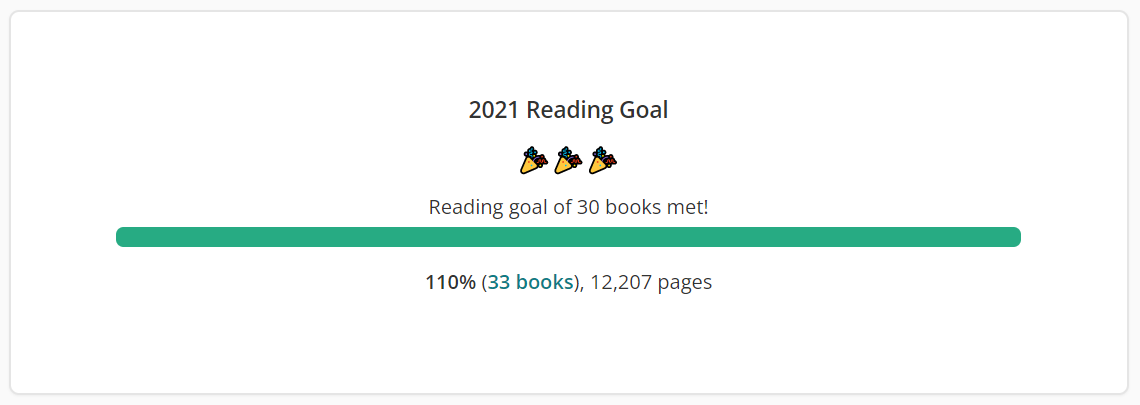Click the bold 110% percentage text
1140x405 pixels.
451,282
